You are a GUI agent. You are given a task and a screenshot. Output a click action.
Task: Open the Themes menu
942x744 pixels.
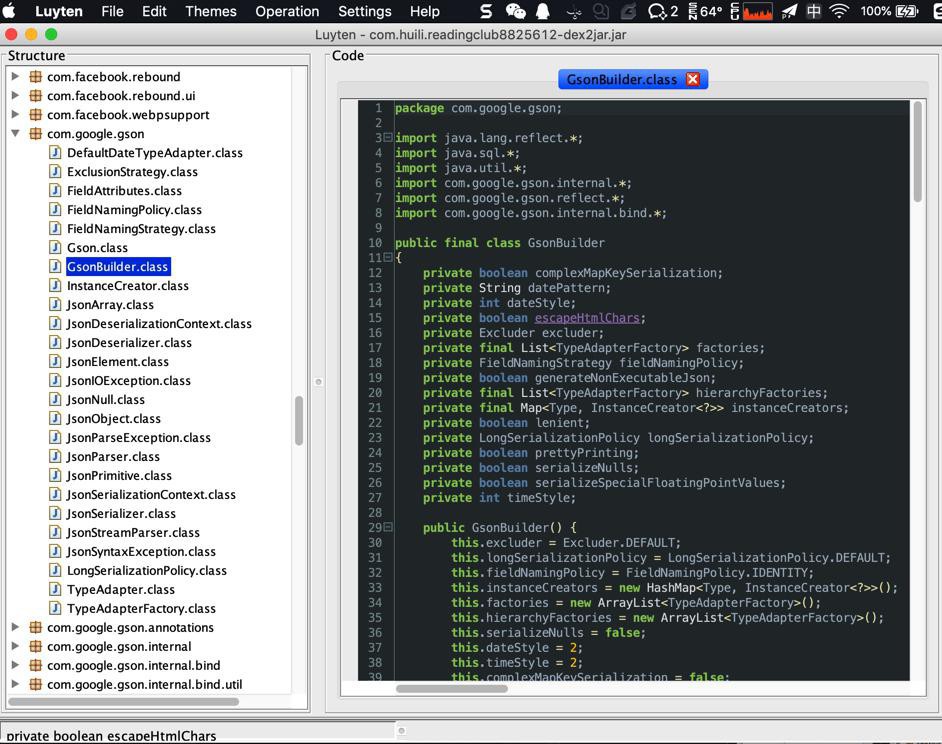click(211, 12)
